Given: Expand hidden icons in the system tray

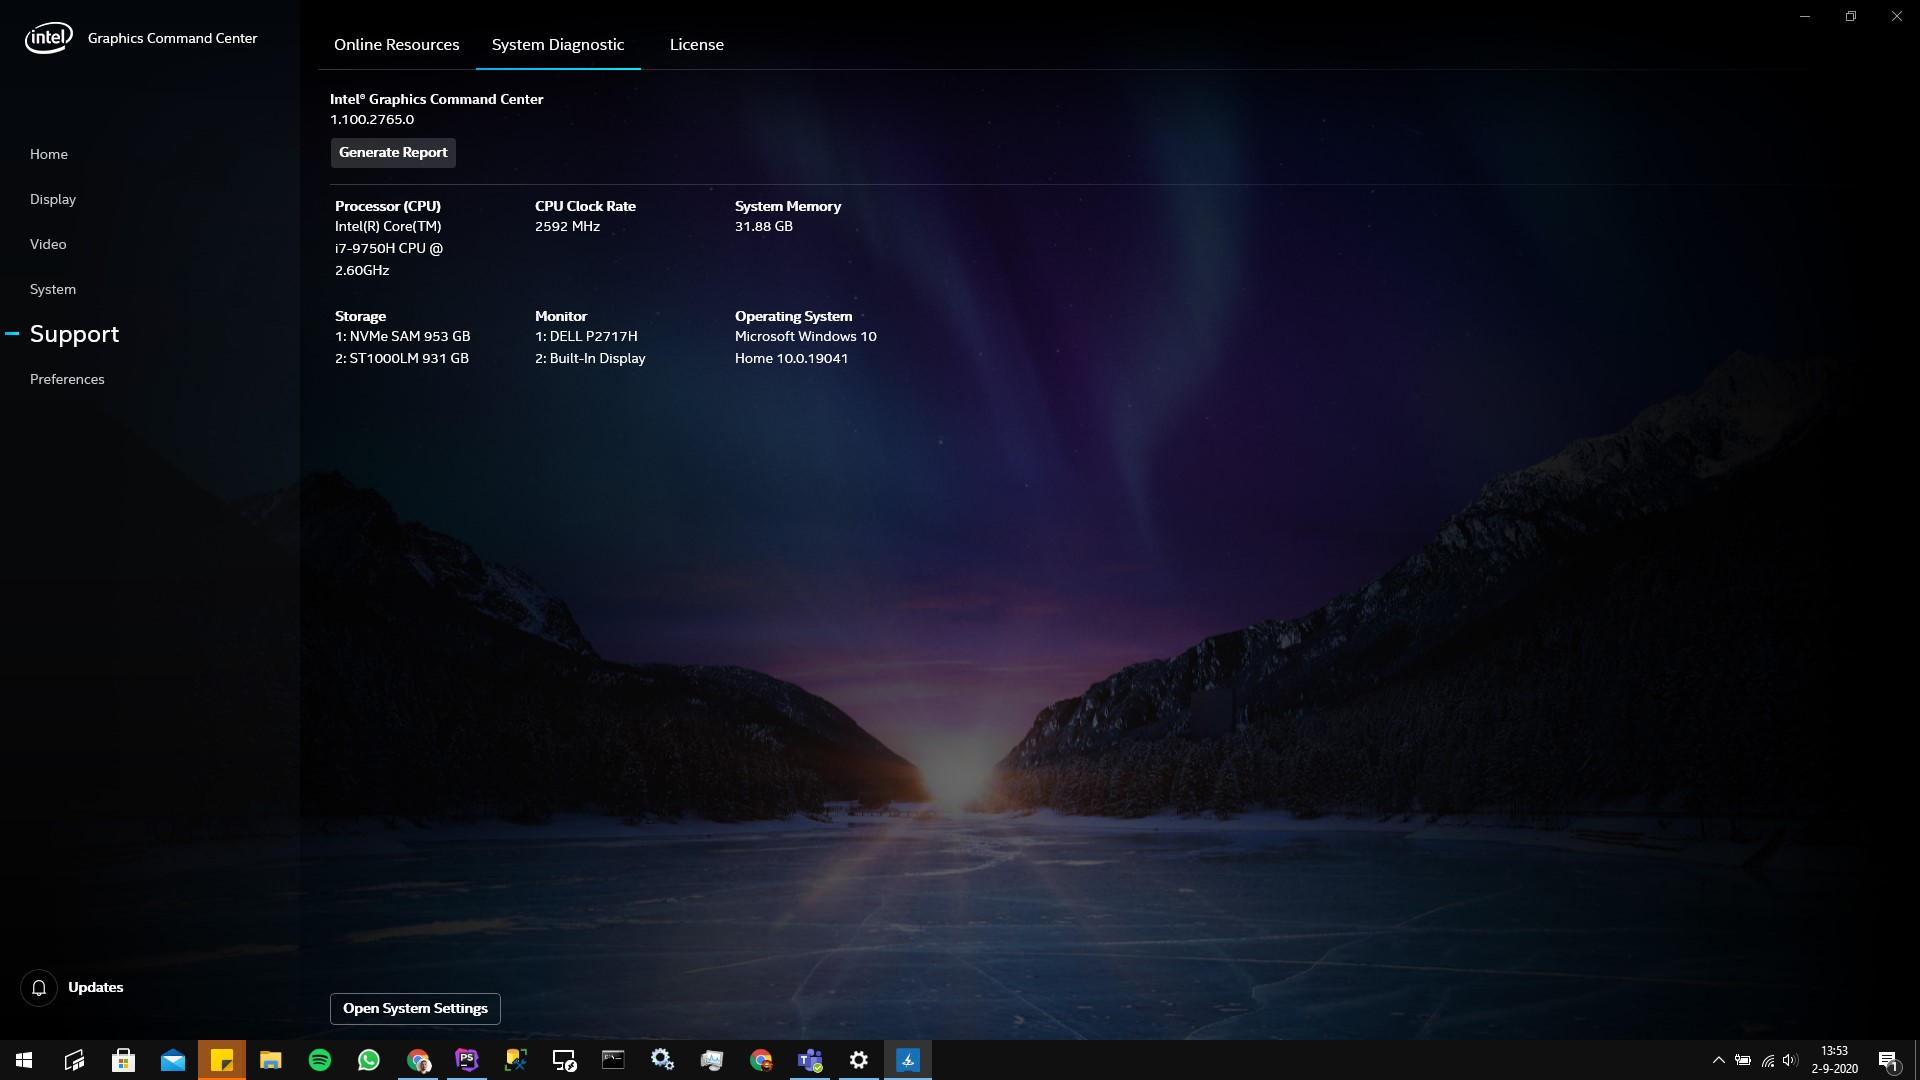Looking at the screenshot, I should click(x=1719, y=1060).
